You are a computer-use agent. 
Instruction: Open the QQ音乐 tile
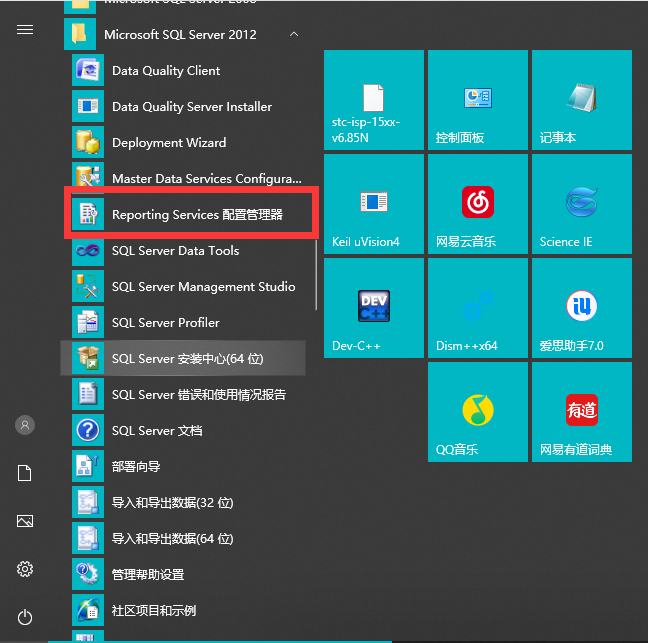[x=478, y=412]
